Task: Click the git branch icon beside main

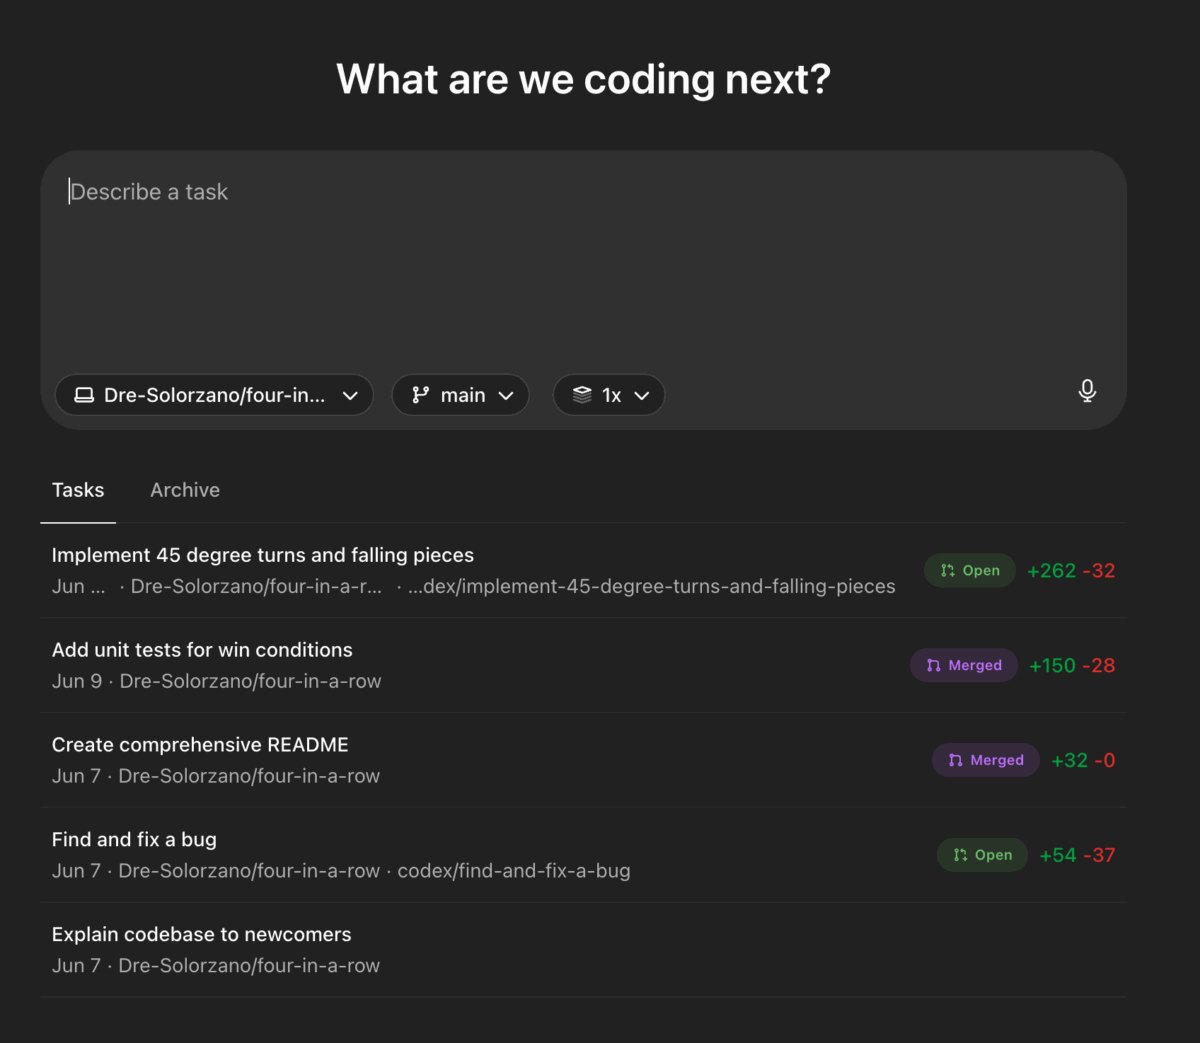Action: pyautogui.click(x=419, y=394)
